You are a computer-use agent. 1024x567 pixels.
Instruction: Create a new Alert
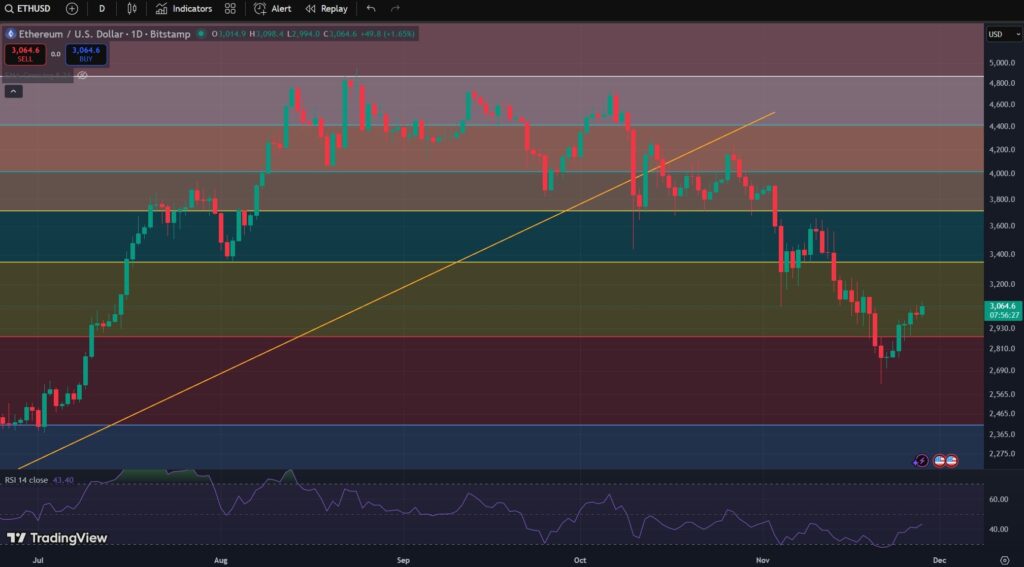coord(272,9)
